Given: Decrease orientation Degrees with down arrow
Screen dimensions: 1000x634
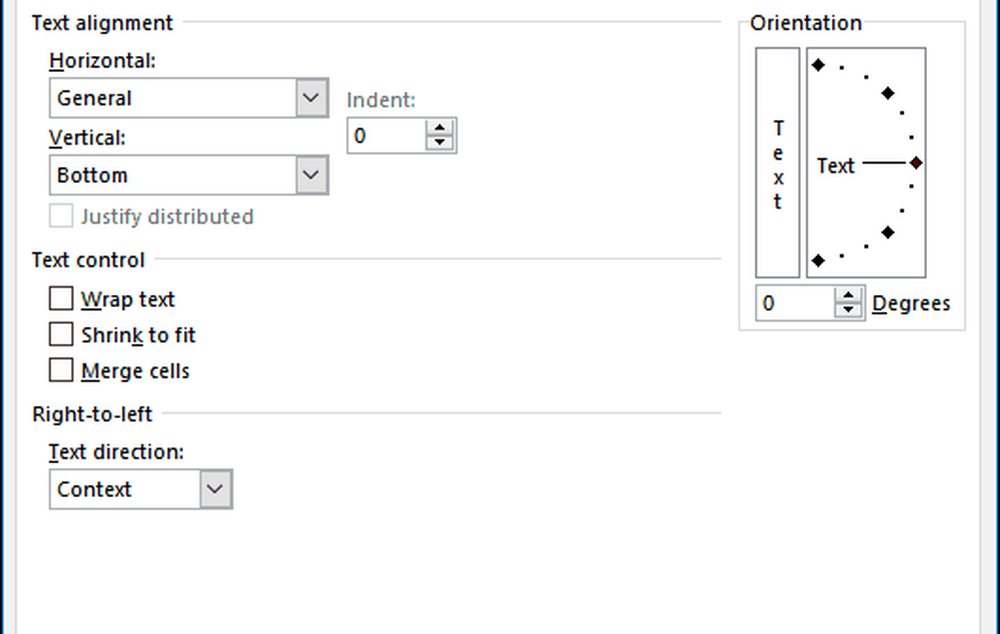Looking at the screenshot, I should coord(849,310).
